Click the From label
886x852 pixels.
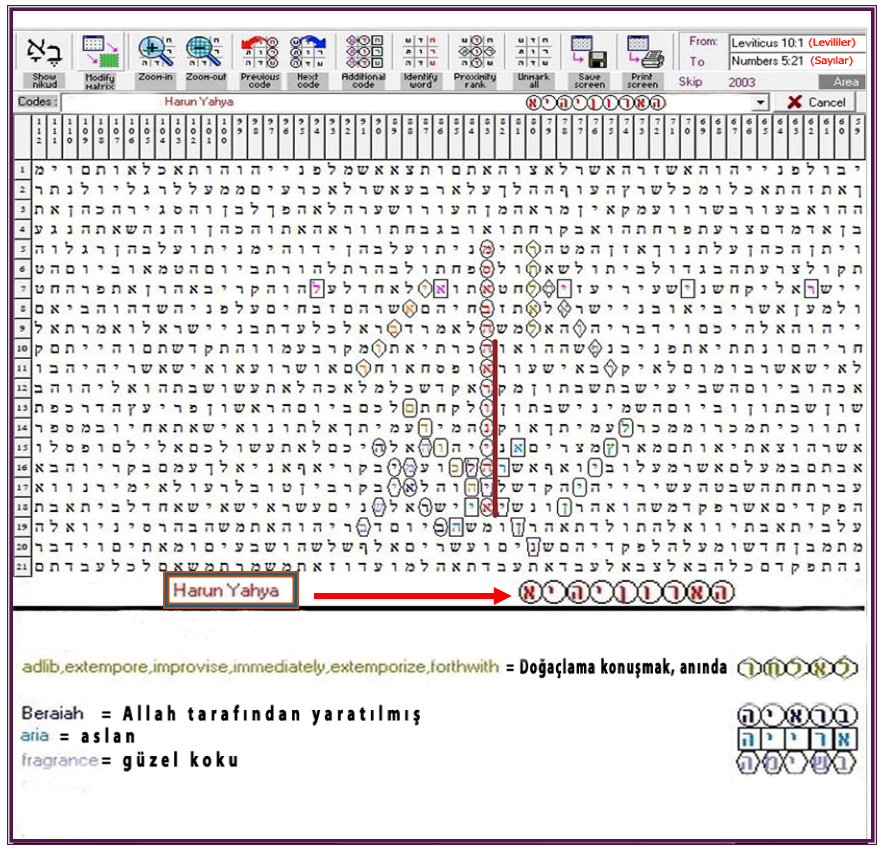[702, 41]
